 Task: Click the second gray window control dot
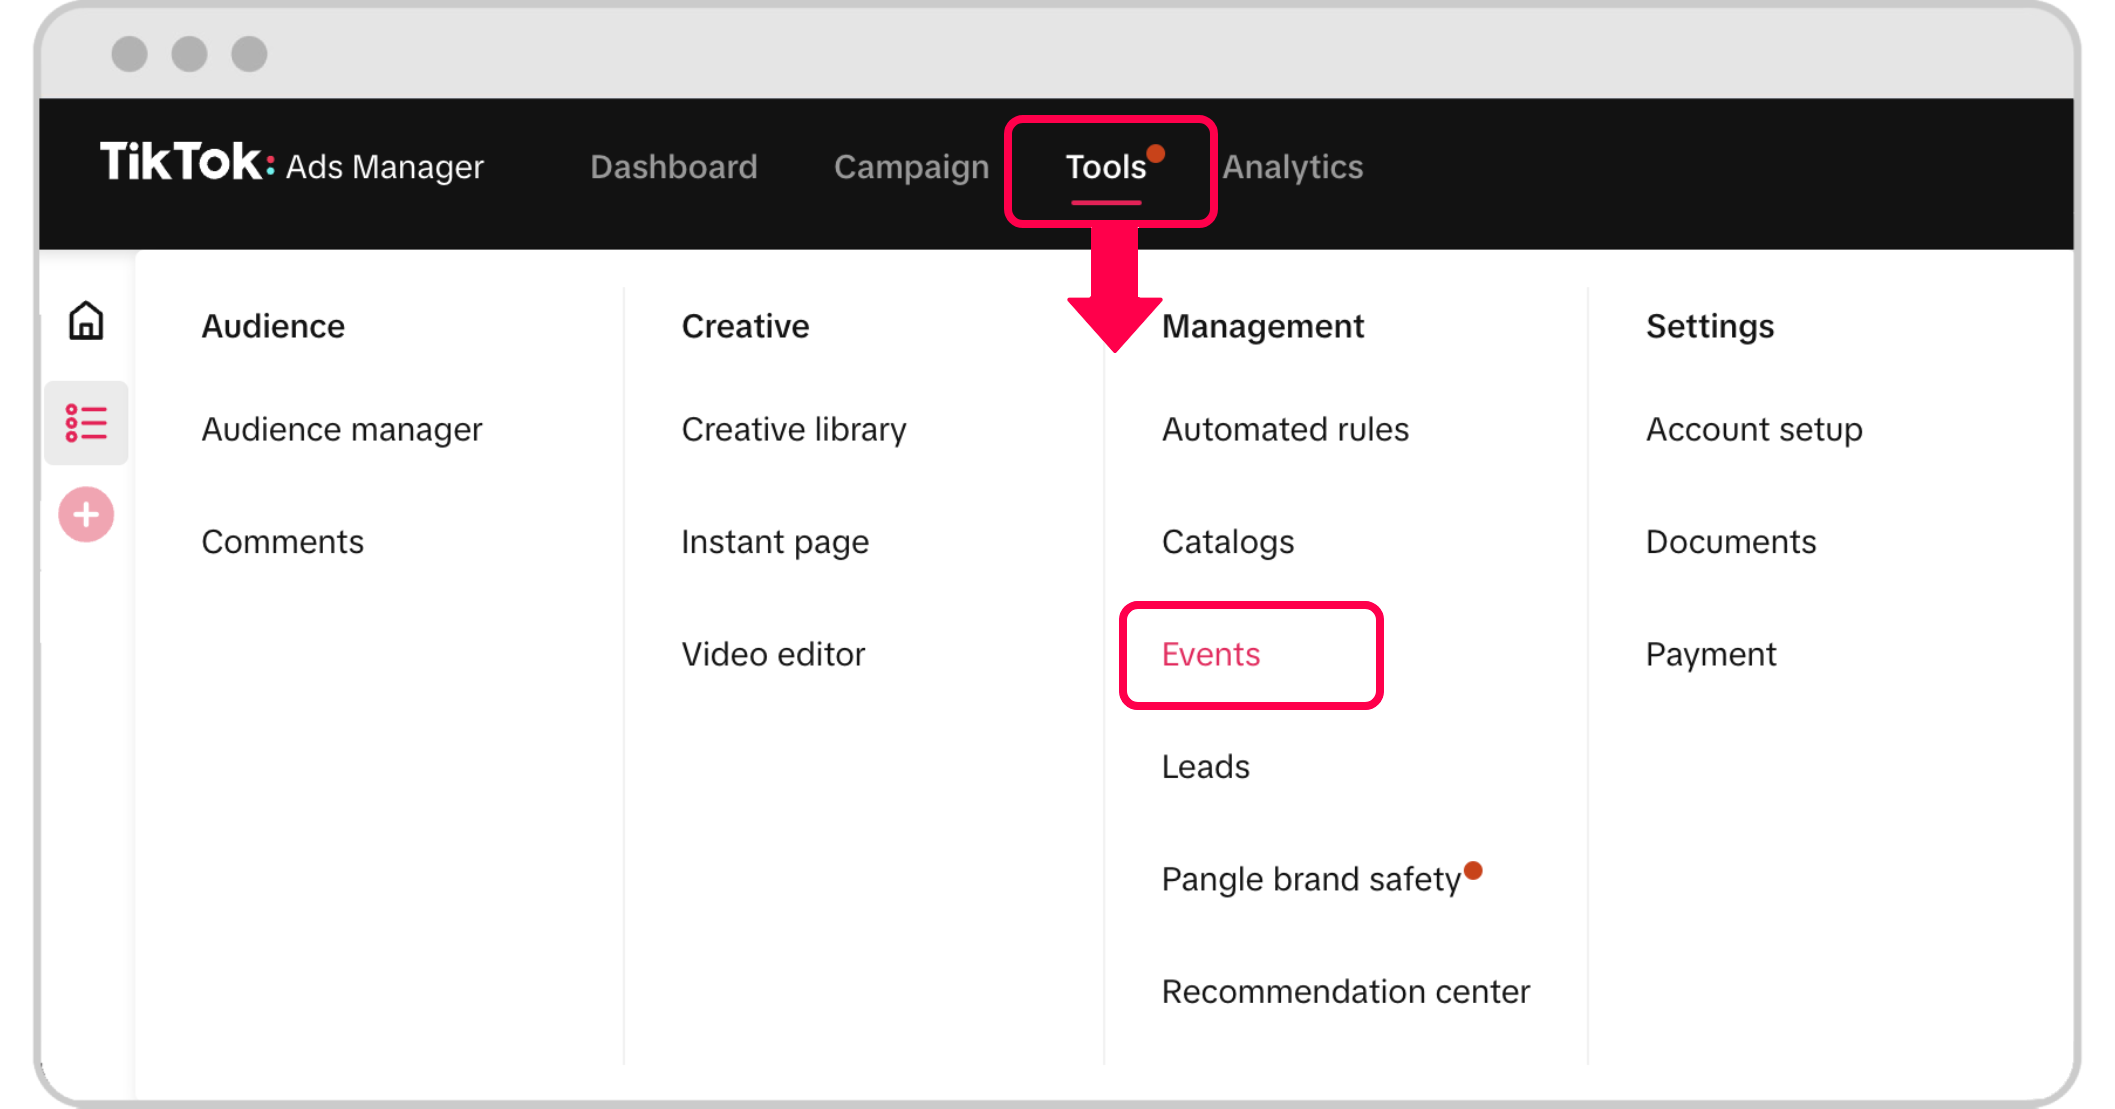pos(189,53)
